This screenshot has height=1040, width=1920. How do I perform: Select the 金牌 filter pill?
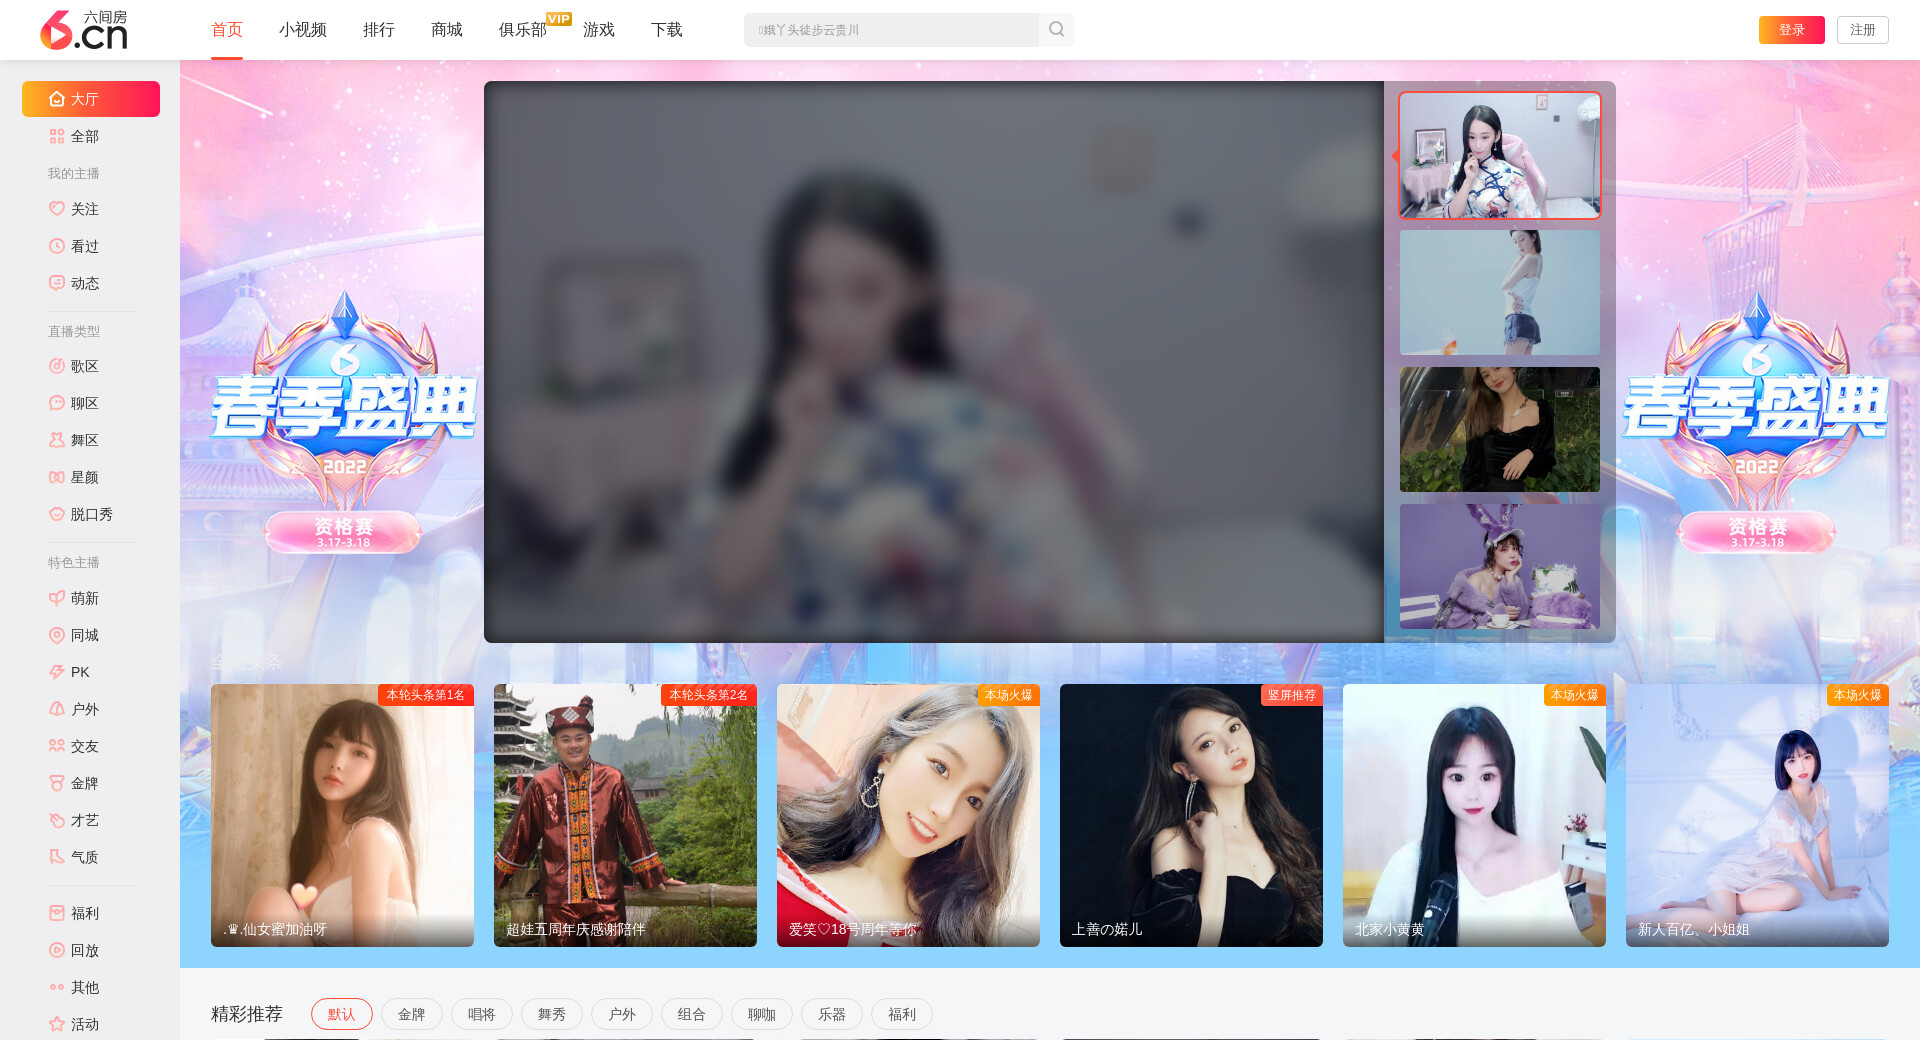411,1014
